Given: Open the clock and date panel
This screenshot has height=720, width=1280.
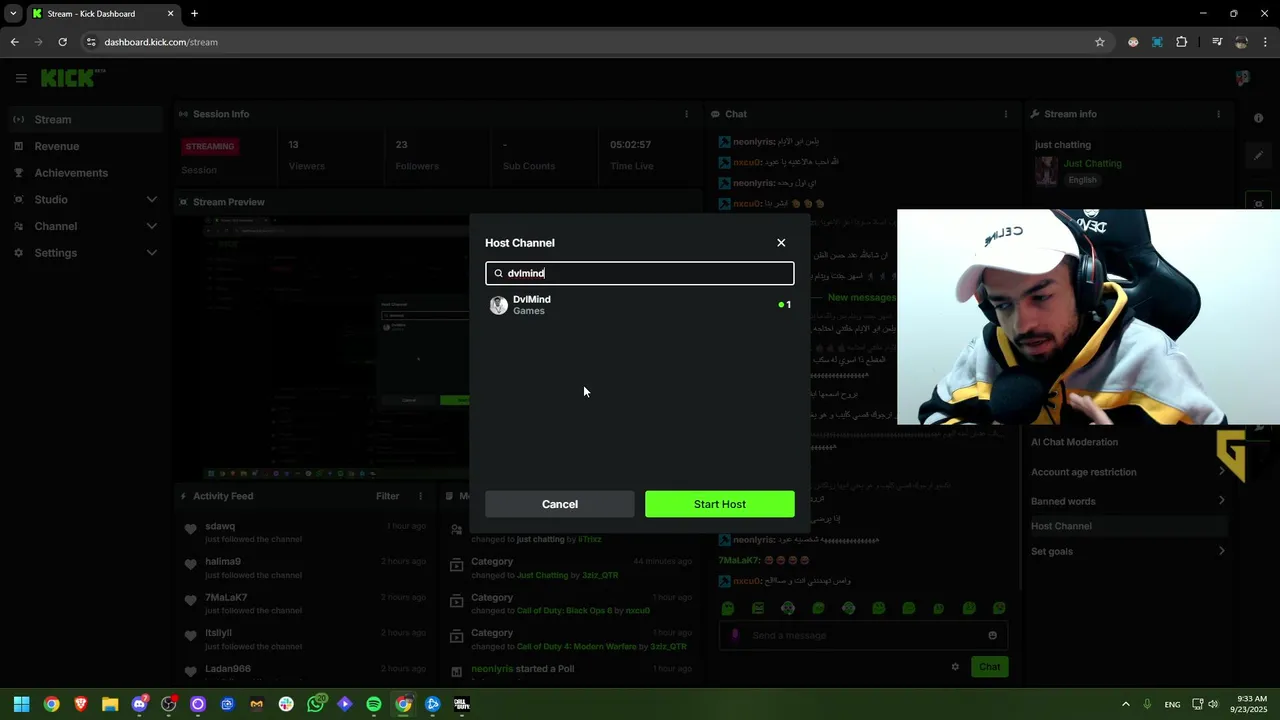Looking at the screenshot, I should 1252,704.
